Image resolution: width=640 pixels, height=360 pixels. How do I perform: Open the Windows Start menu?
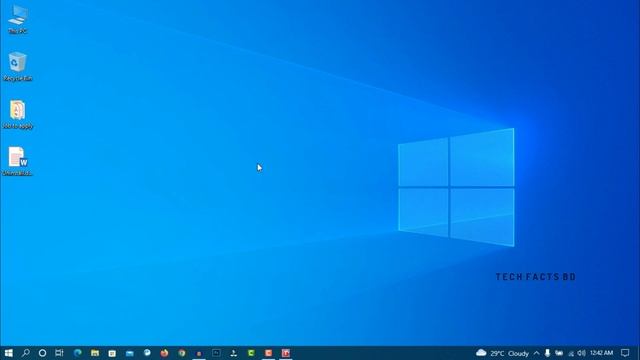point(8,353)
